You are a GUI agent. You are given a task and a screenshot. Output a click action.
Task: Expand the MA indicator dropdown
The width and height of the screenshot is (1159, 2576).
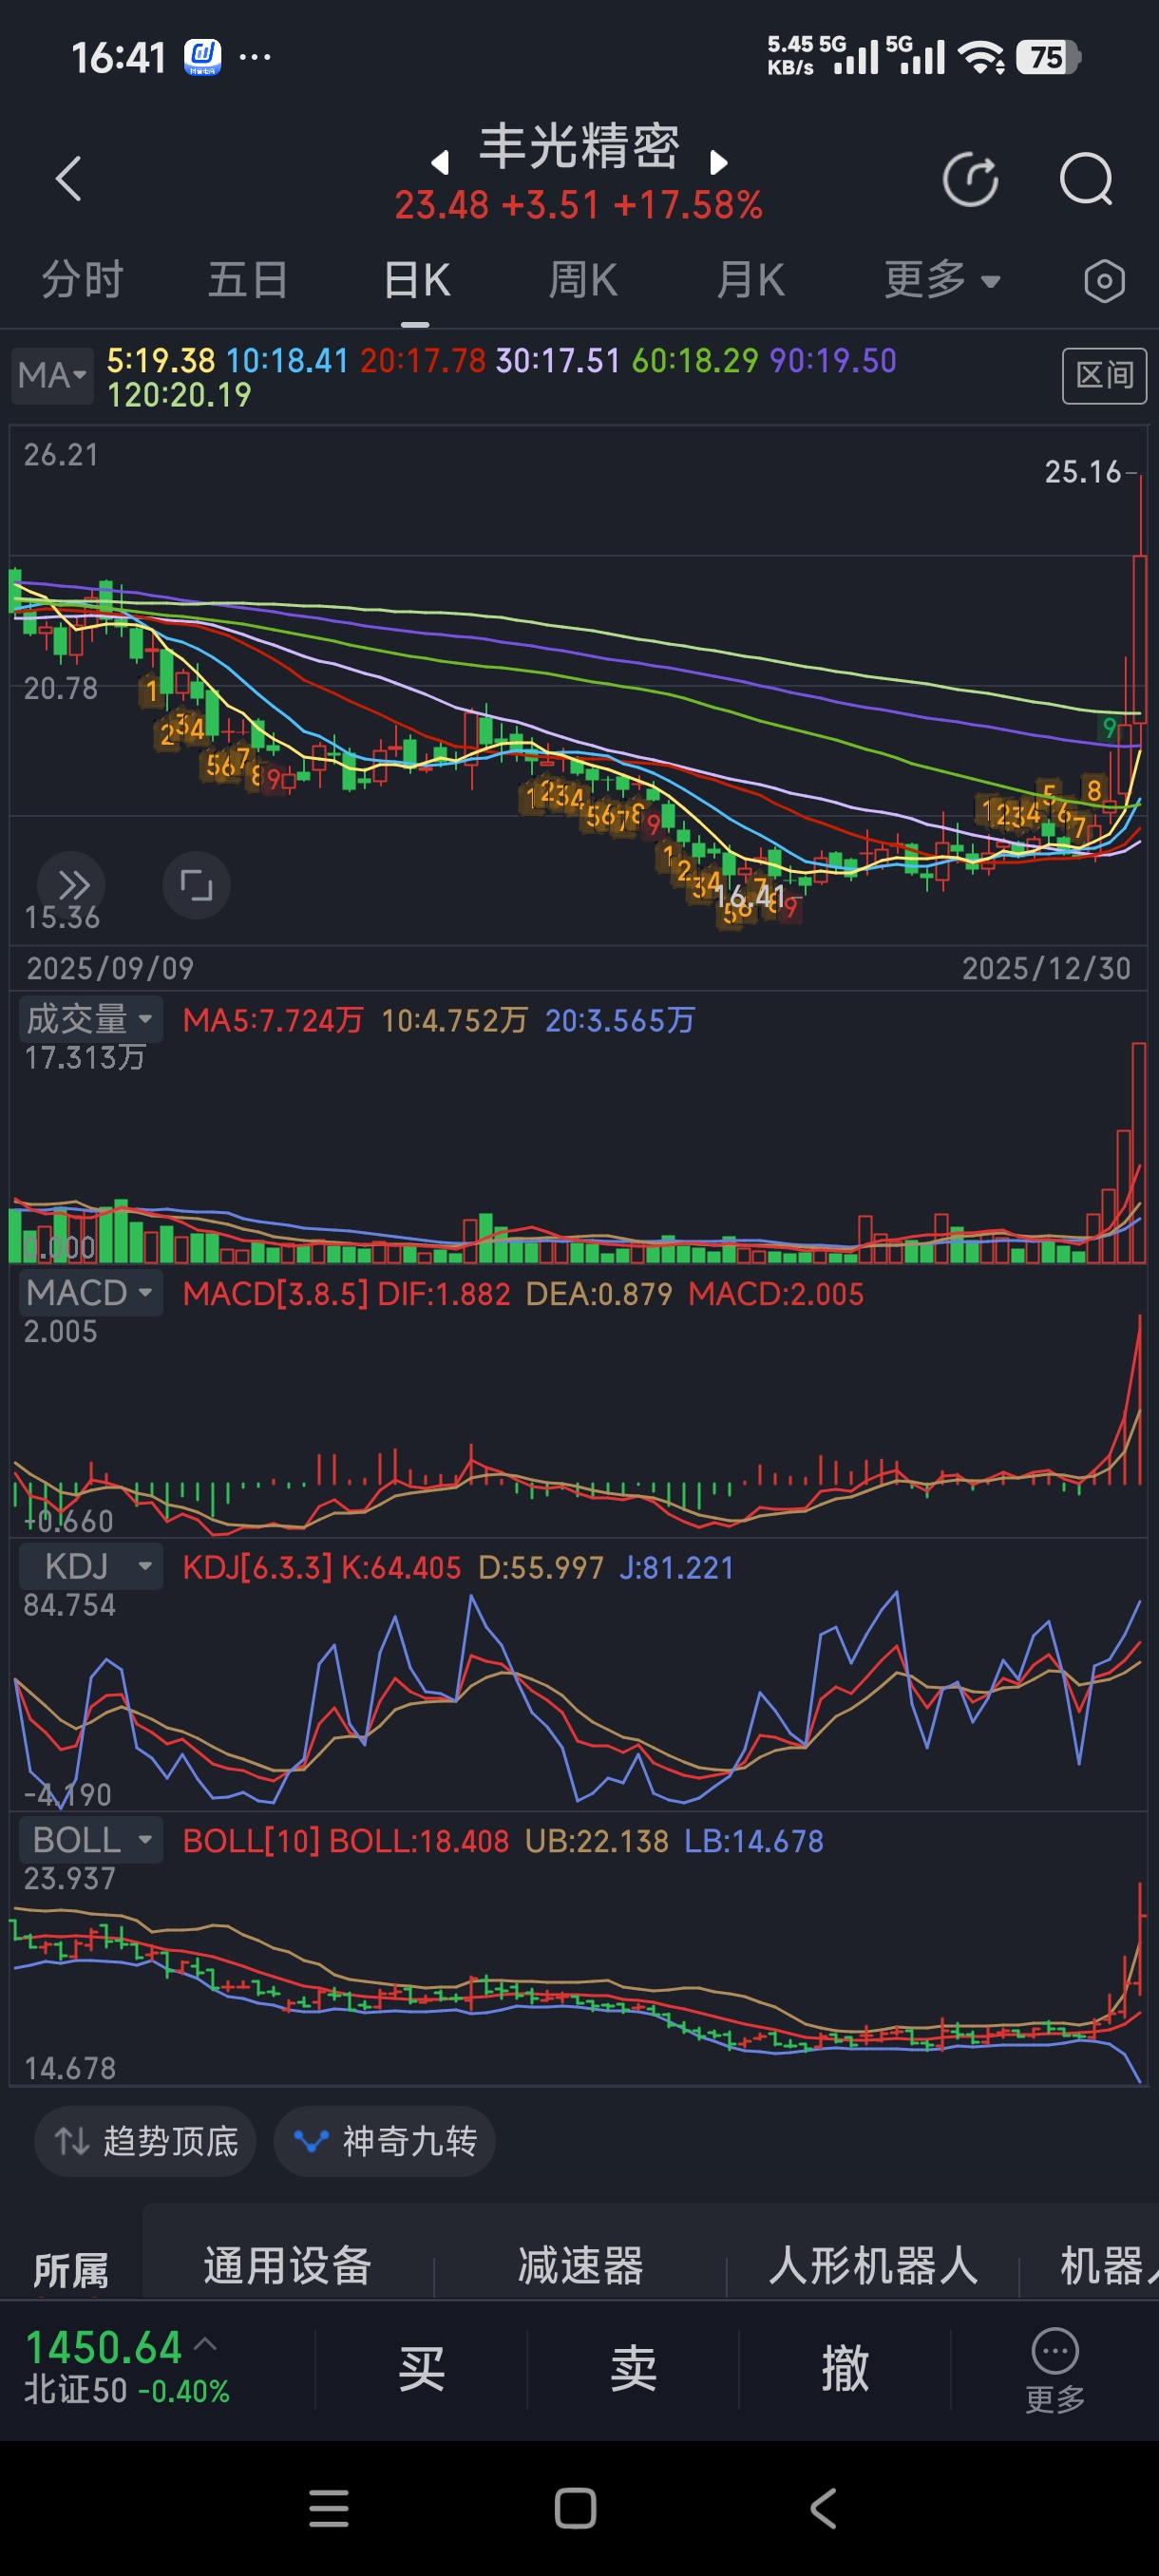click(x=52, y=376)
